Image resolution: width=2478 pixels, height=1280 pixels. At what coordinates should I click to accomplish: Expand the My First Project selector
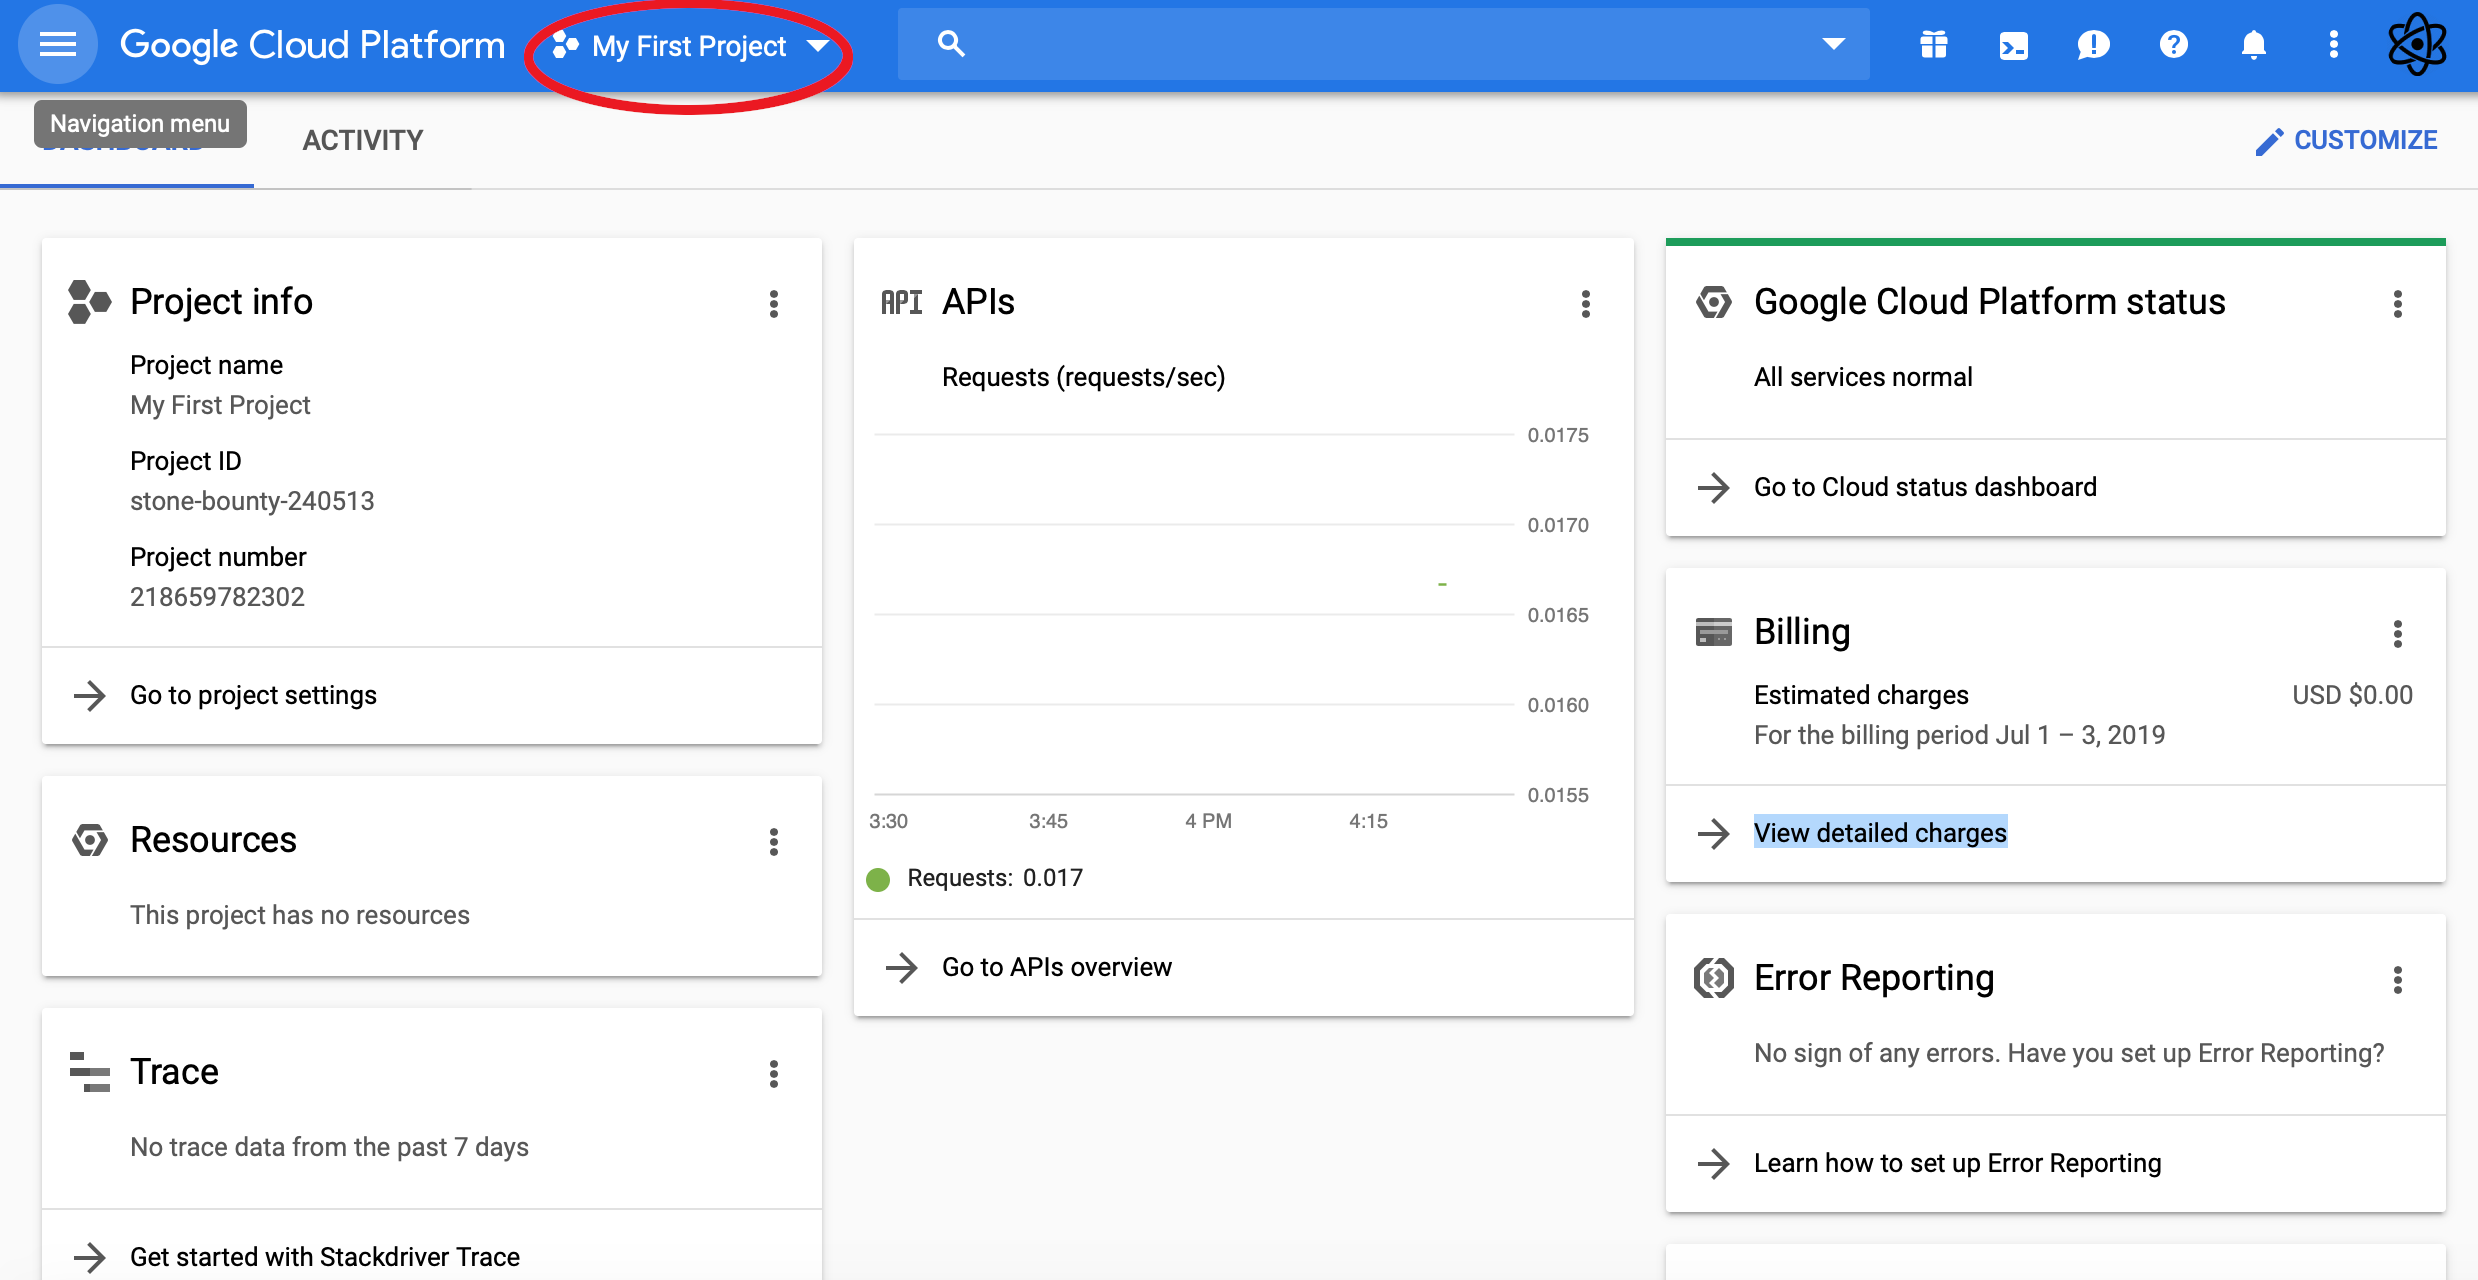pos(690,46)
